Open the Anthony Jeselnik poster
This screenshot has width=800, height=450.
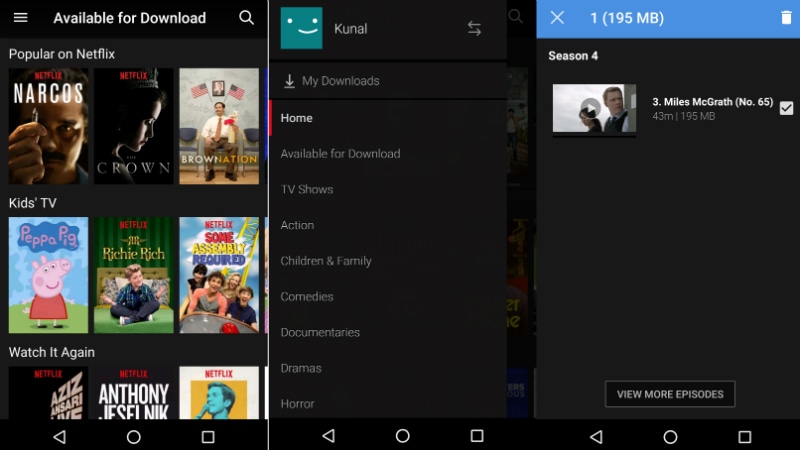(134, 392)
